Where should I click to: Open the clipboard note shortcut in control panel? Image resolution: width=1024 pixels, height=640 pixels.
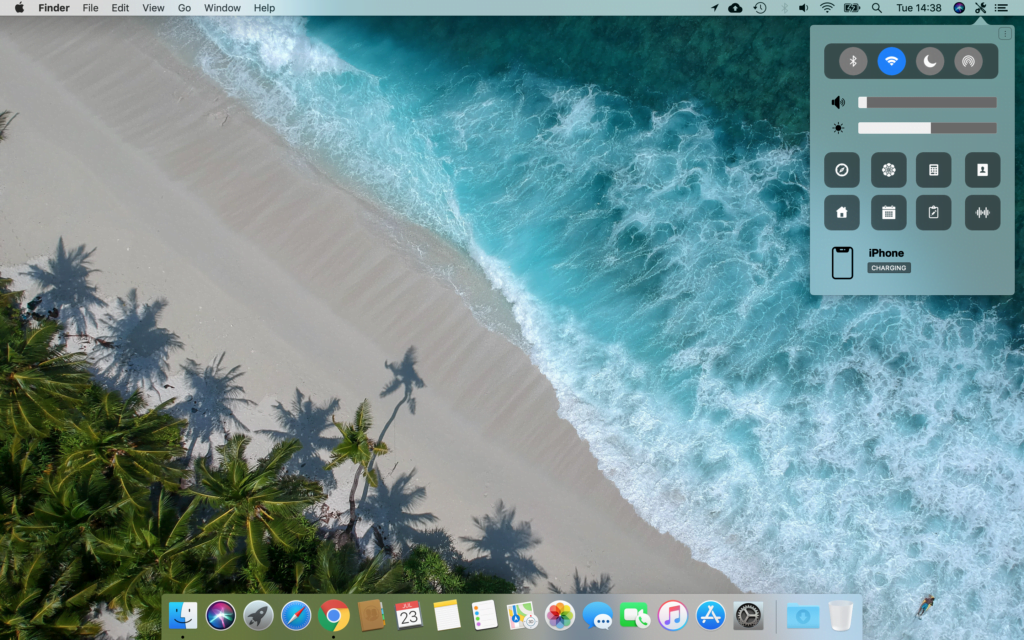(934, 212)
